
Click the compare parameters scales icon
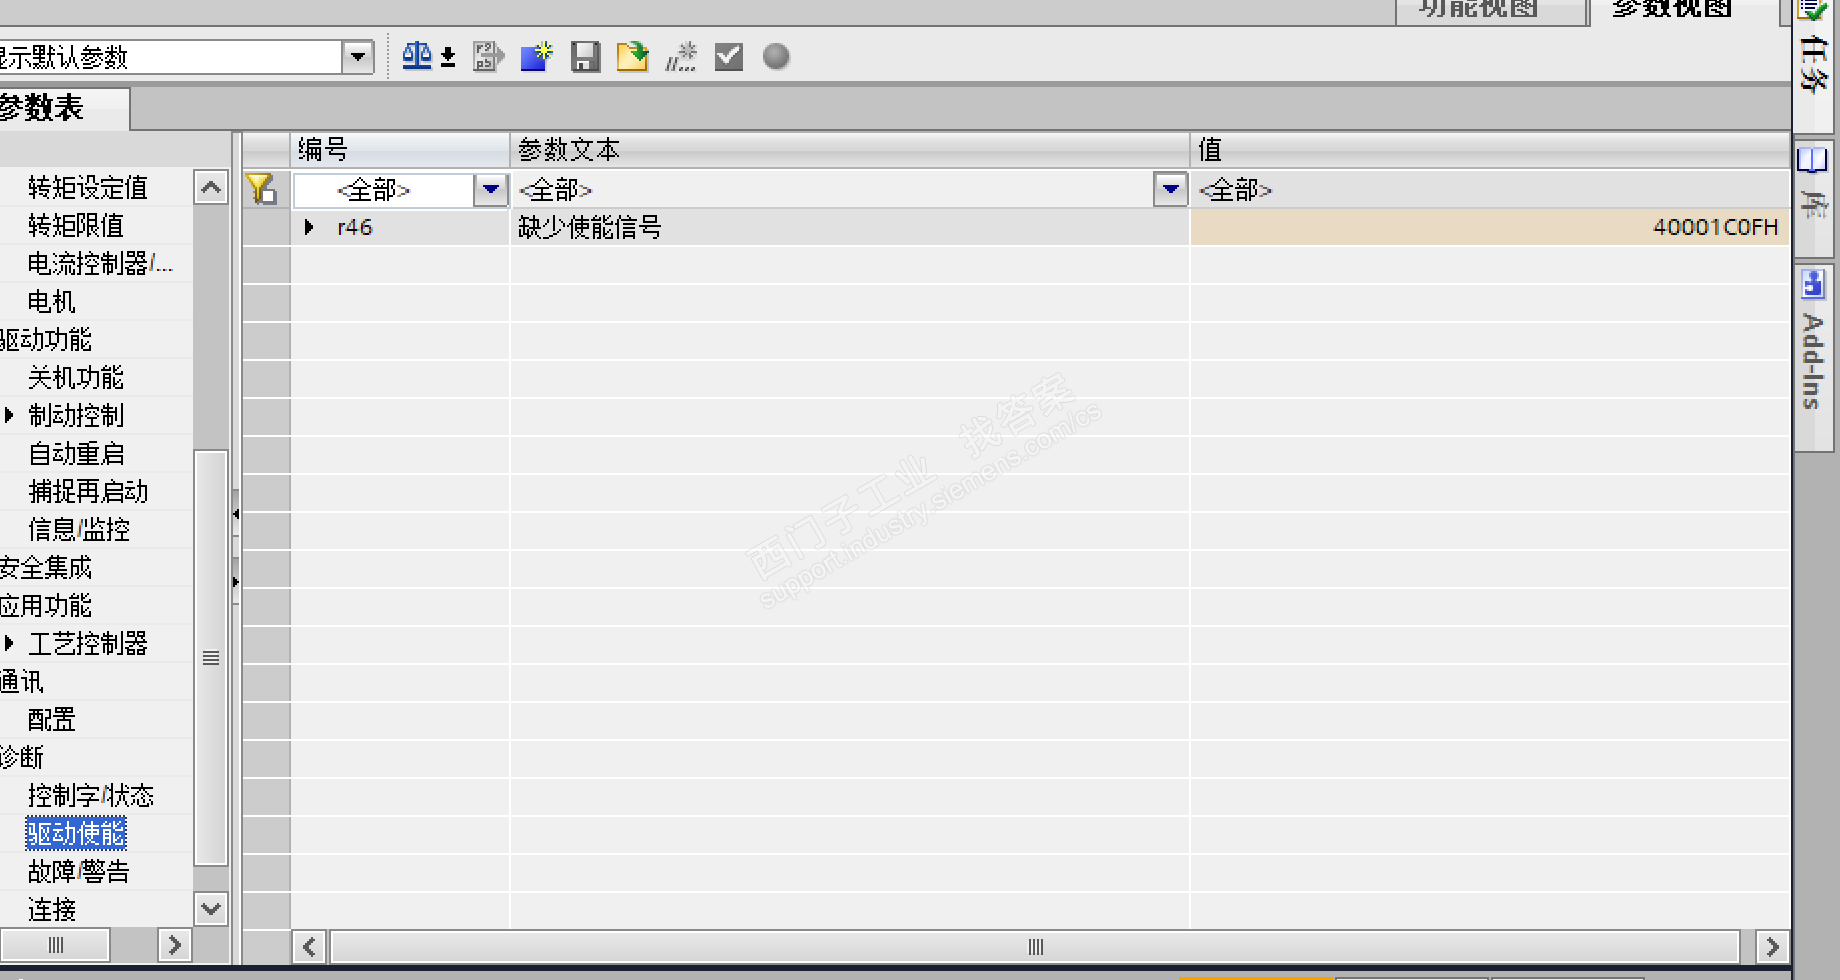(417, 56)
